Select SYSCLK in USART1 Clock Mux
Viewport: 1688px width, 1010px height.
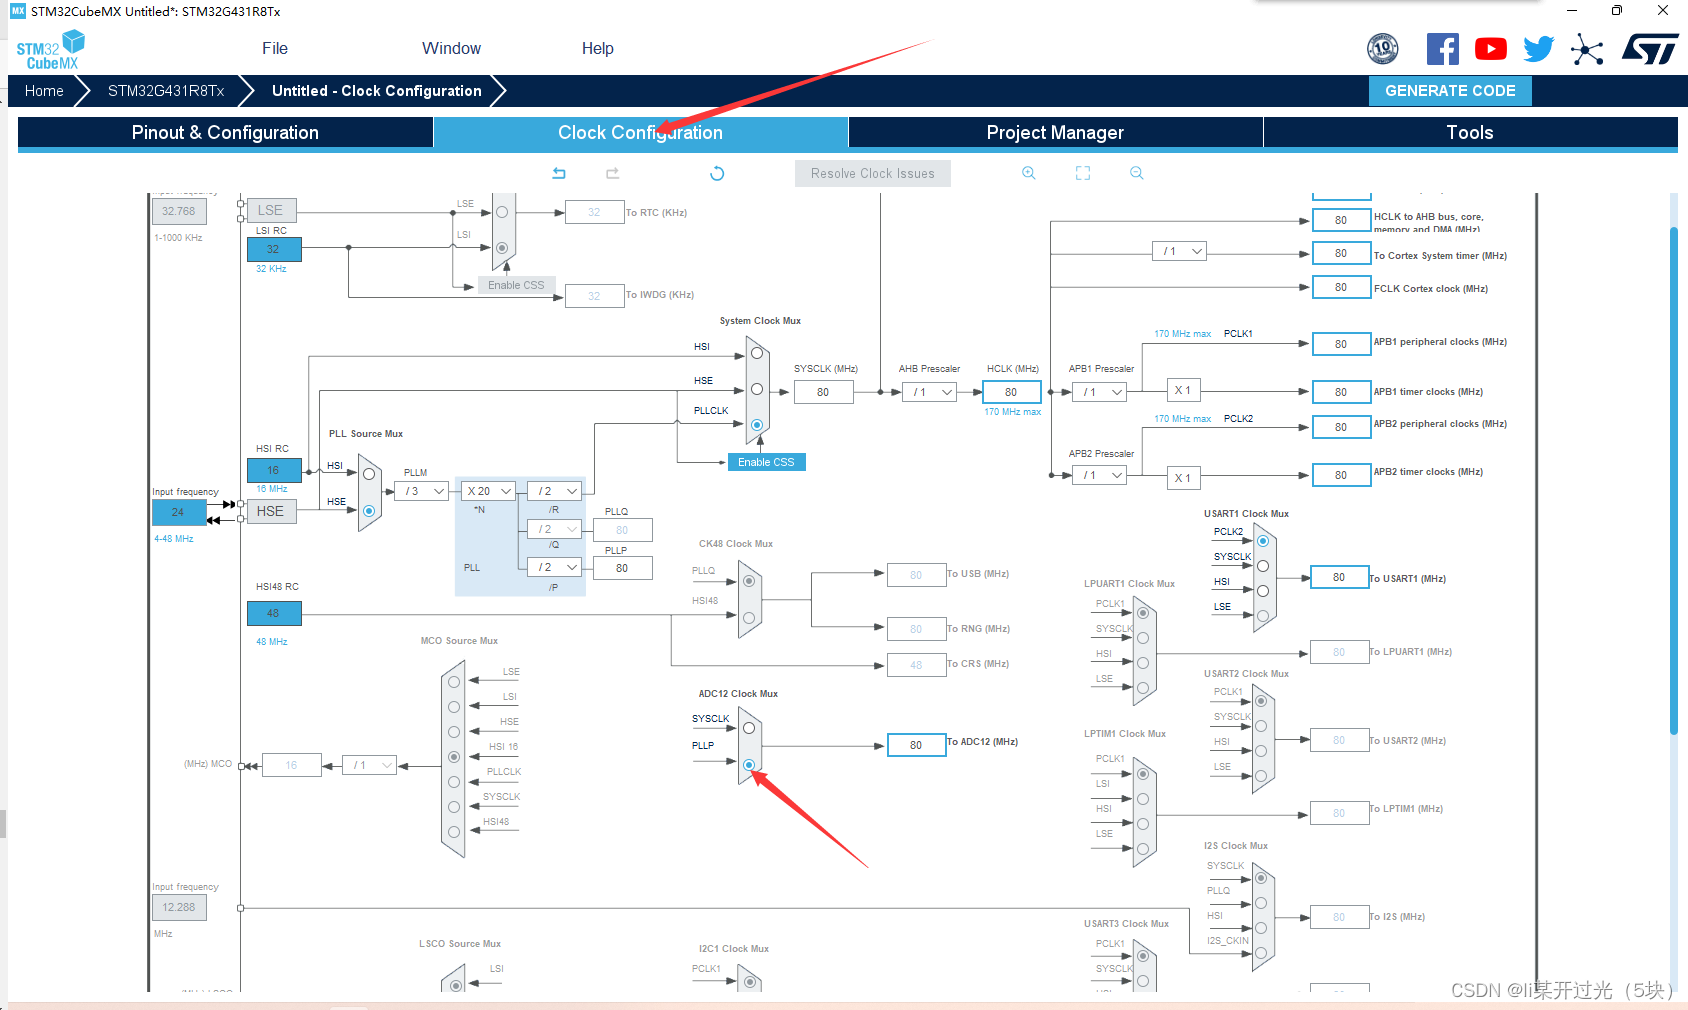(x=1263, y=566)
